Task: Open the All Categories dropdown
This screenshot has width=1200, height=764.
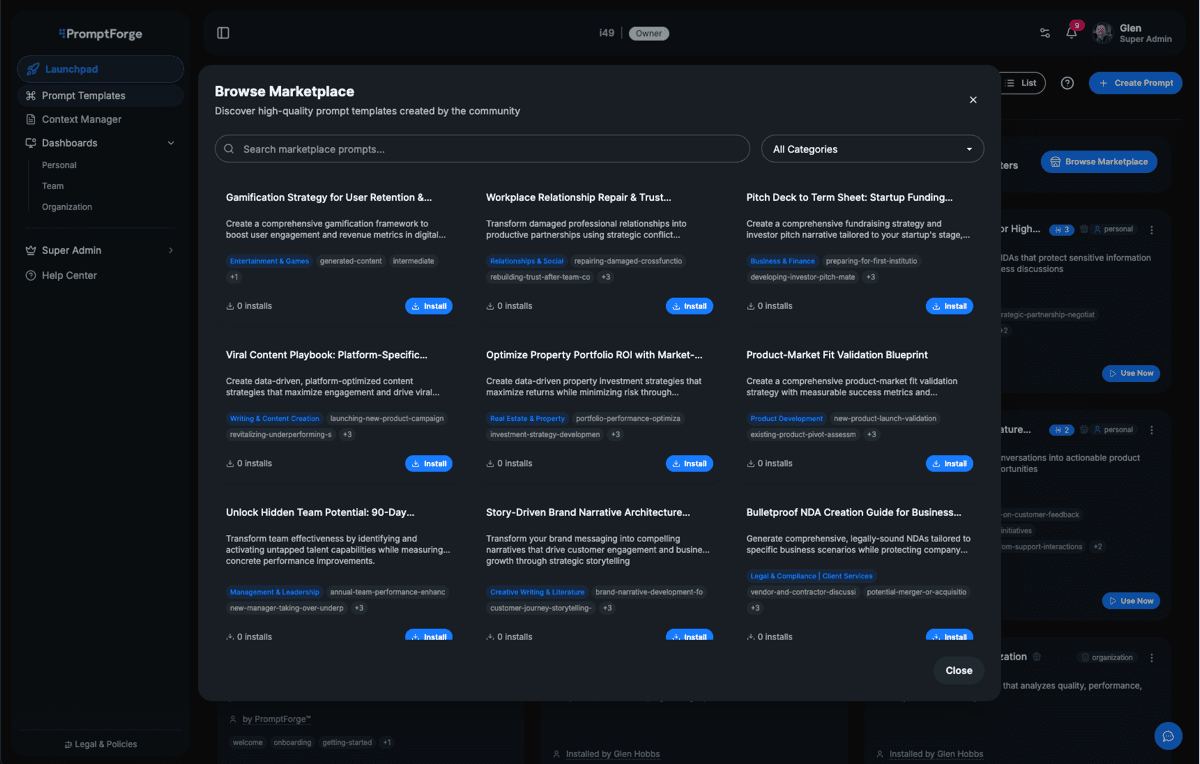Action: [x=872, y=148]
